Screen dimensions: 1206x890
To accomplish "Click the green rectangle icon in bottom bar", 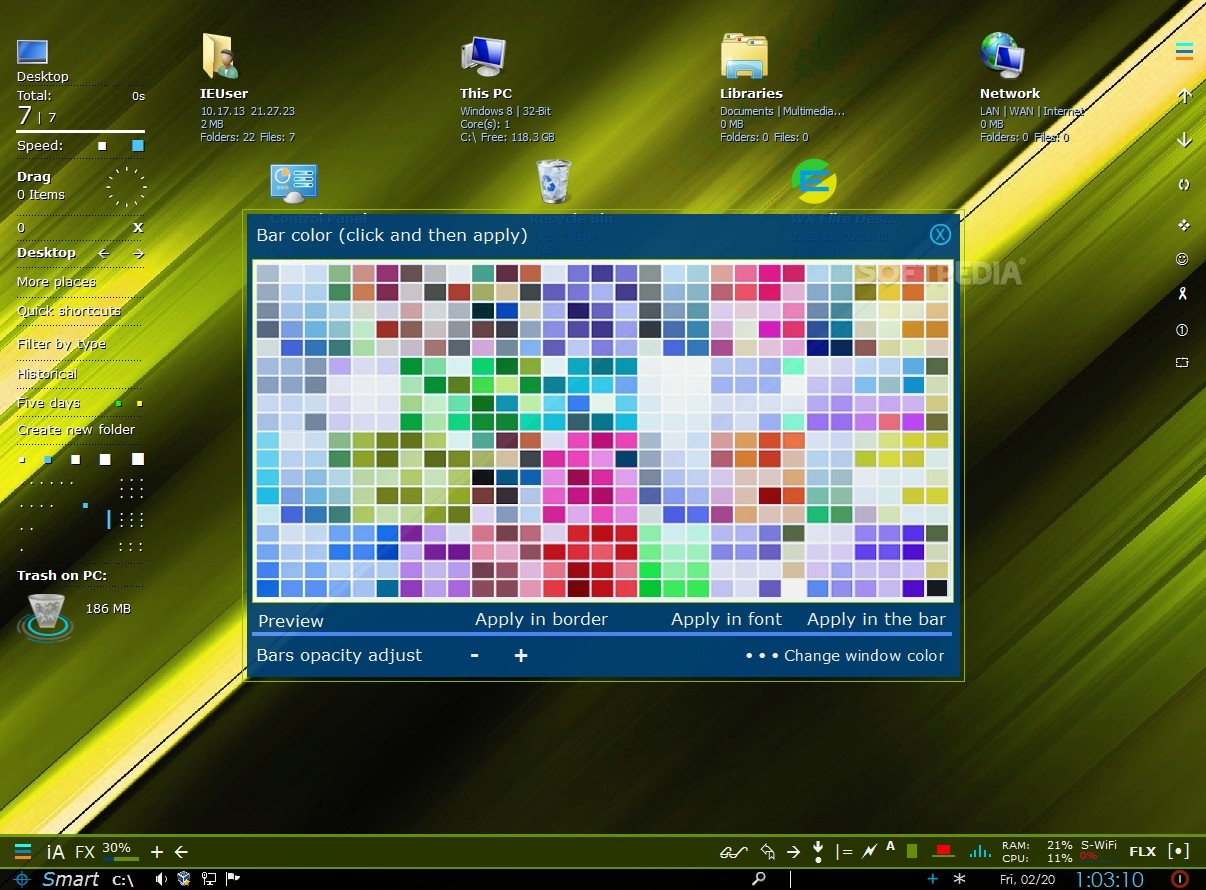I will coord(912,851).
